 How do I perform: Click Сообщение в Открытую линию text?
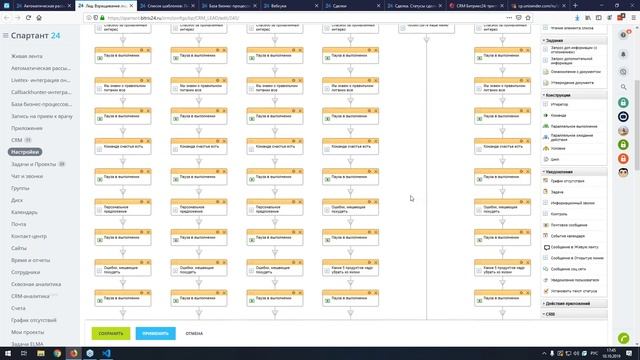(577, 258)
